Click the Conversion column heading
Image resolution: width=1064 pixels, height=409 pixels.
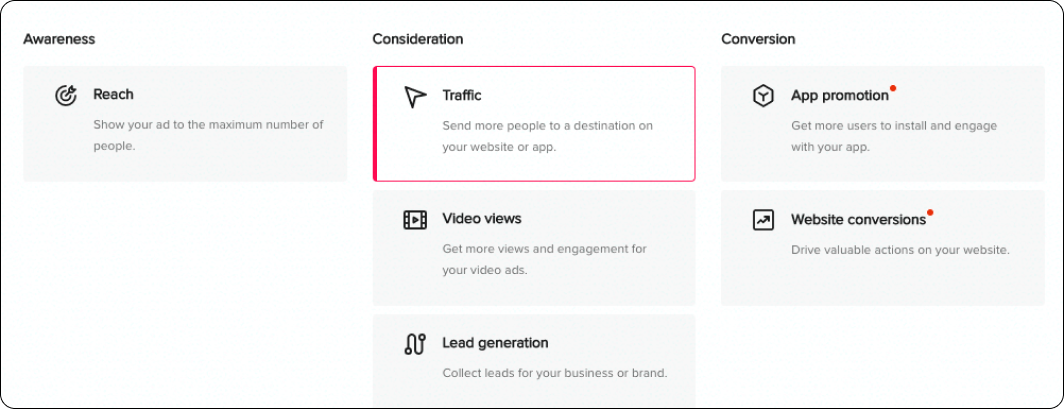[758, 39]
